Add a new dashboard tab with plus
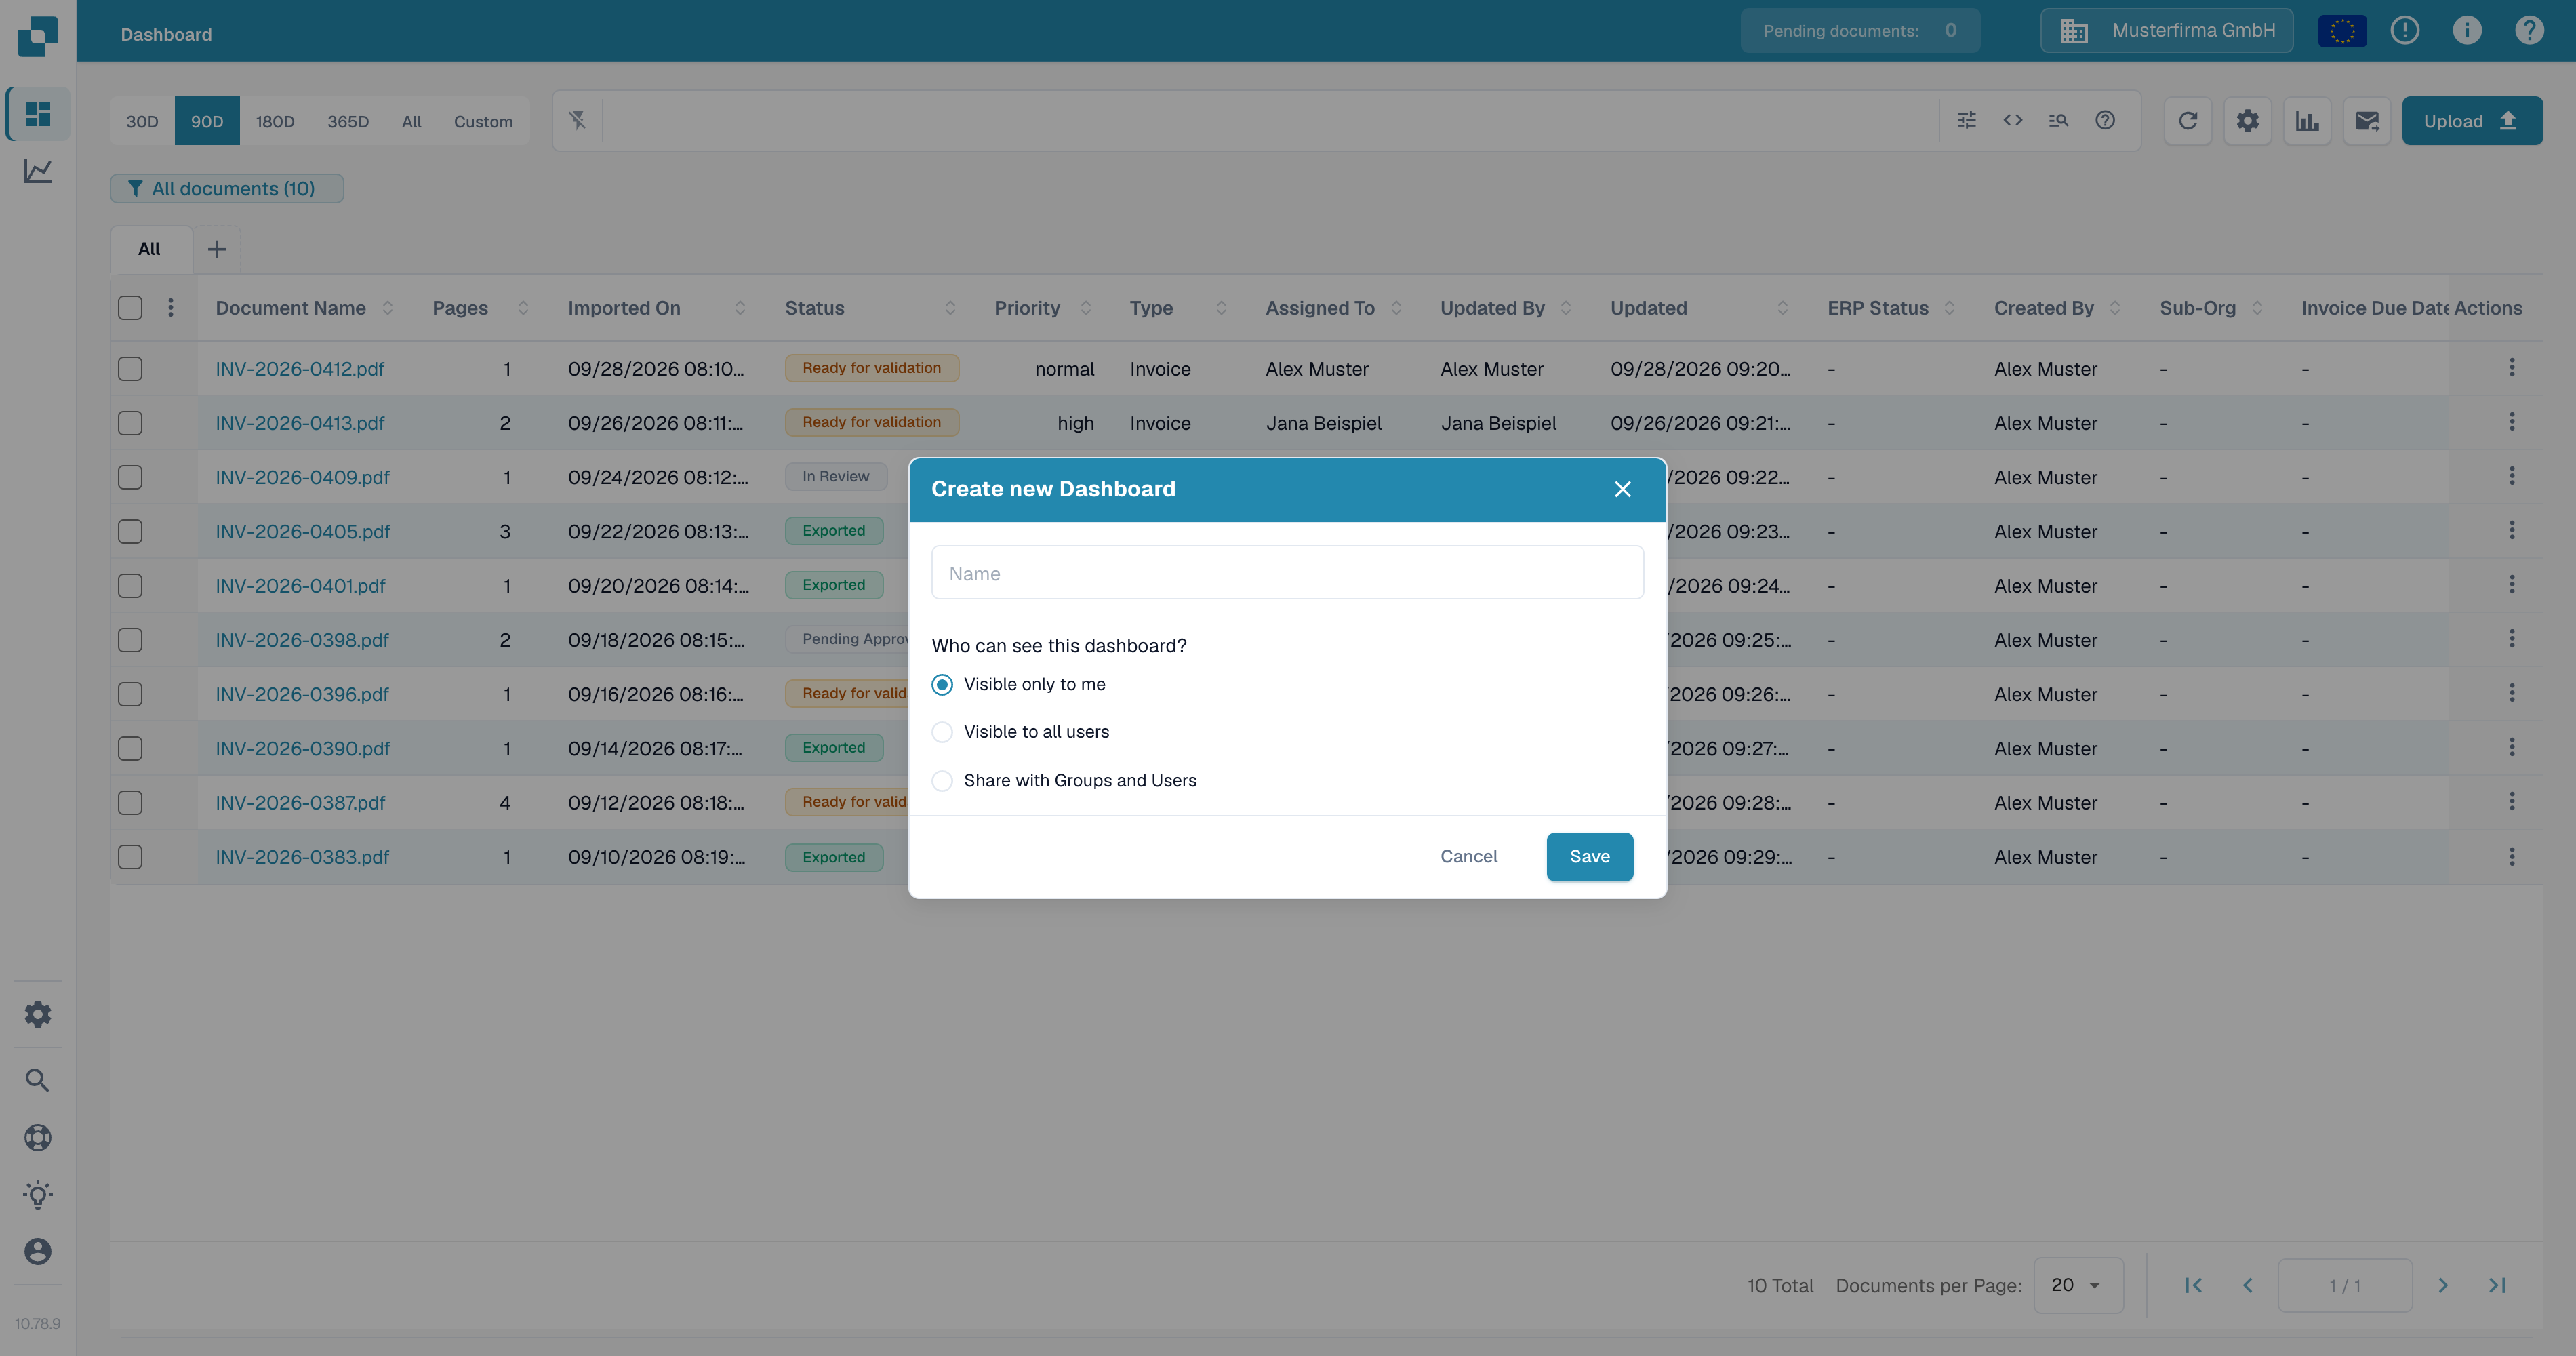The width and height of the screenshot is (2576, 1356). pyautogui.click(x=217, y=249)
